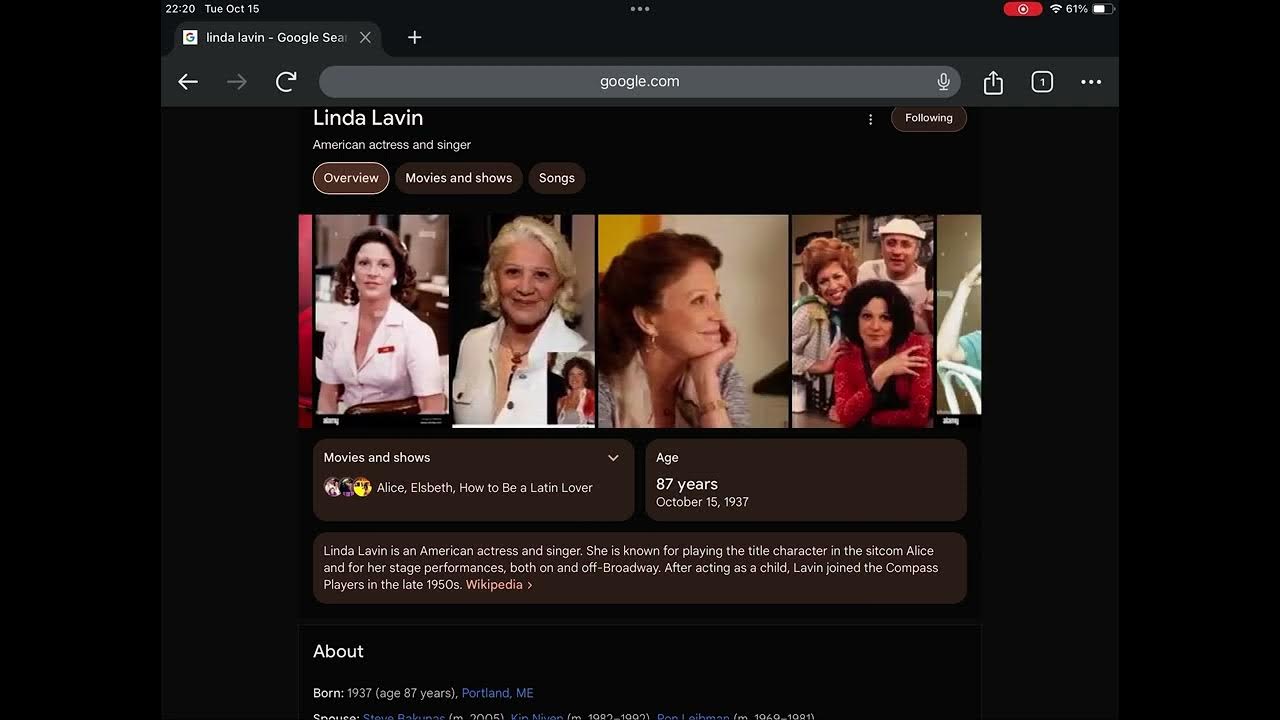Open the Alice cast group photo
This screenshot has height=720, width=1280.
click(863, 321)
